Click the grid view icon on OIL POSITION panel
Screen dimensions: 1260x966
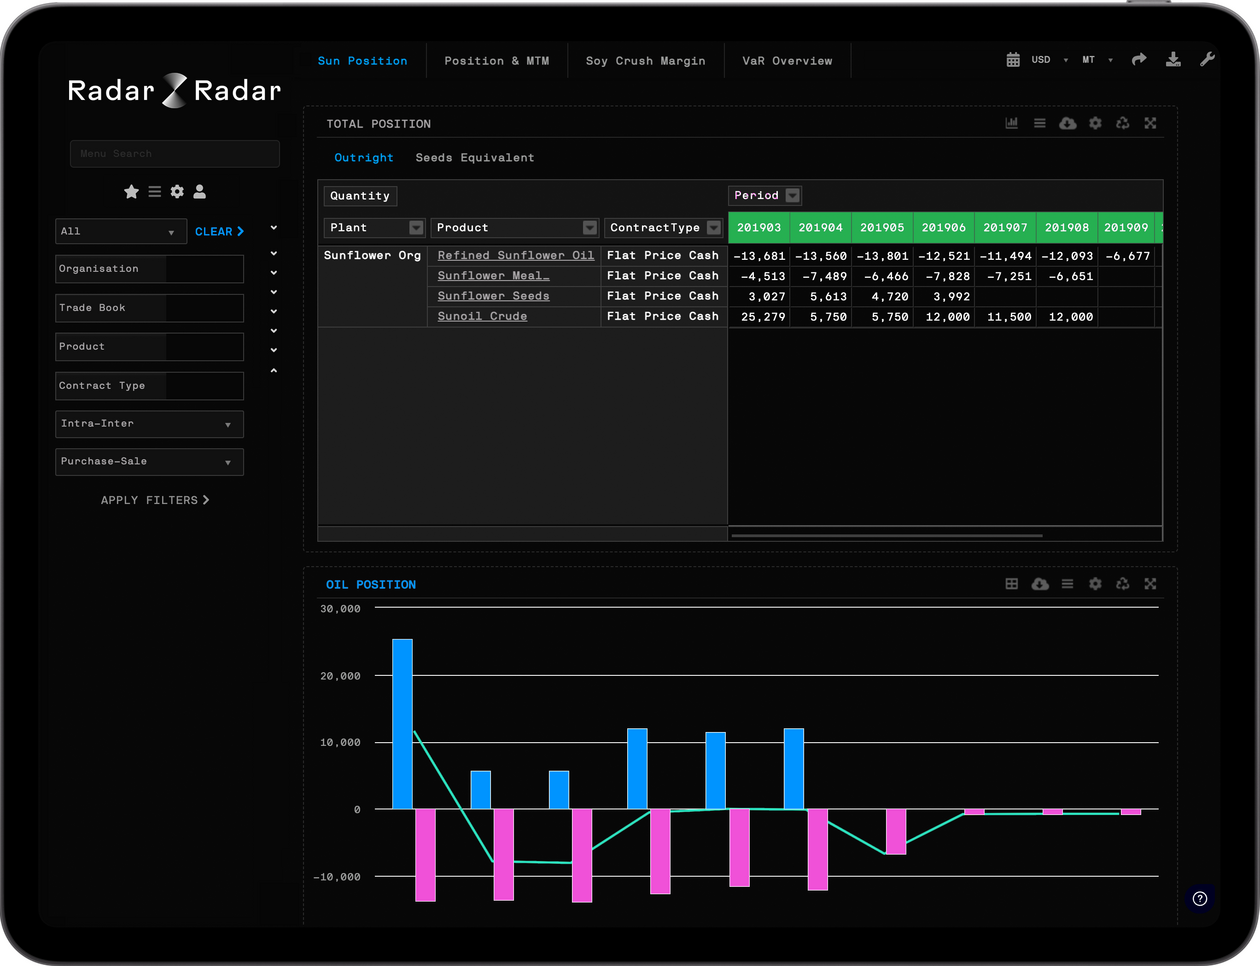point(1011,583)
